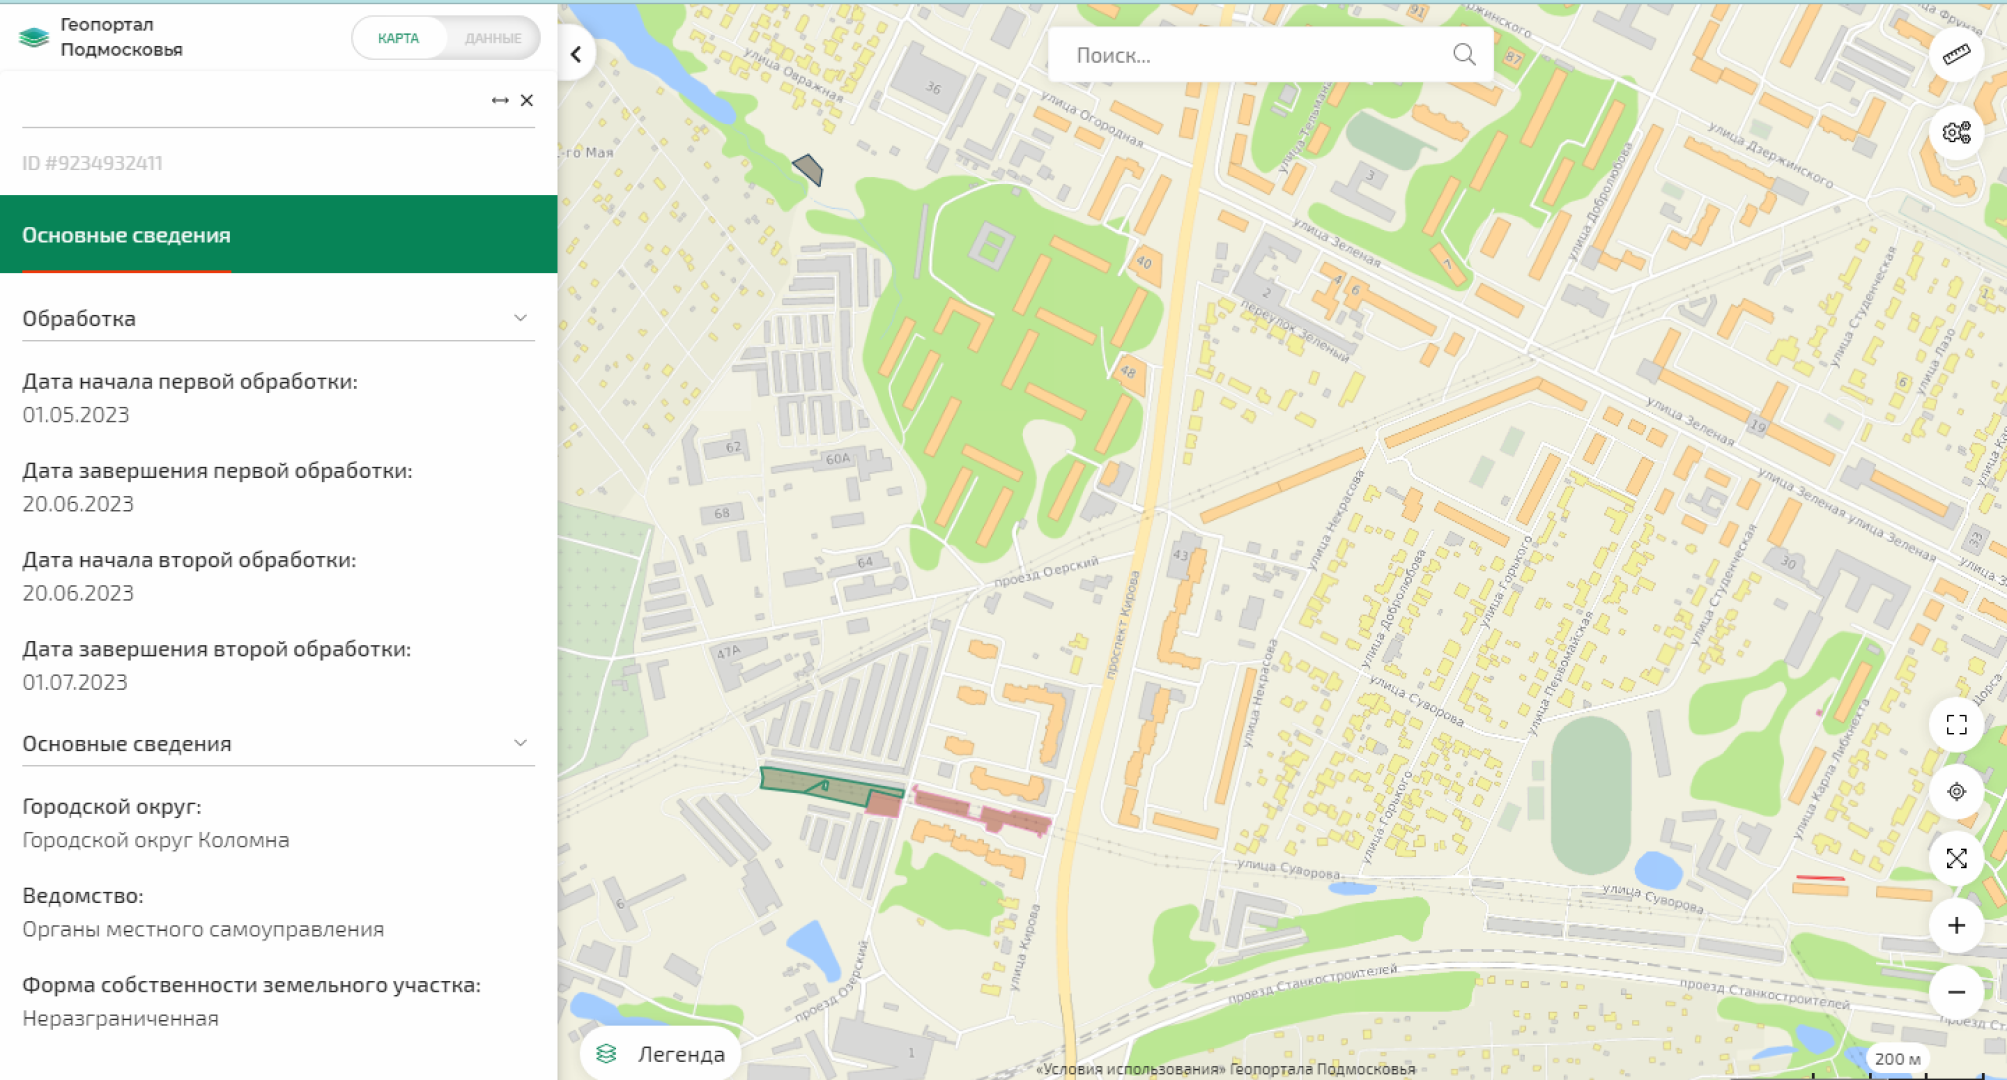Image resolution: width=2007 pixels, height=1080 pixels.
Task: Open map settings gear icon
Action: click(1956, 132)
